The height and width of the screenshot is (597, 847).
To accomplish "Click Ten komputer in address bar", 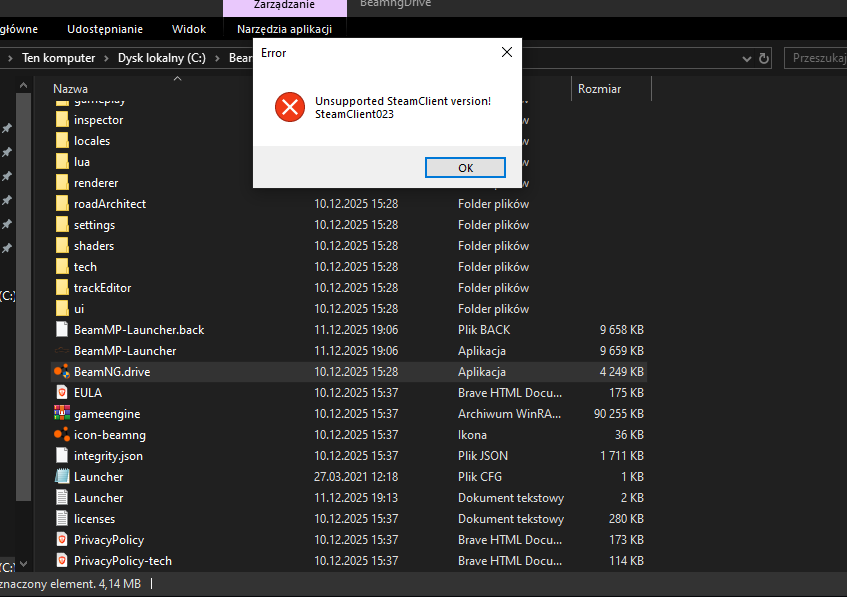I will (58, 58).
